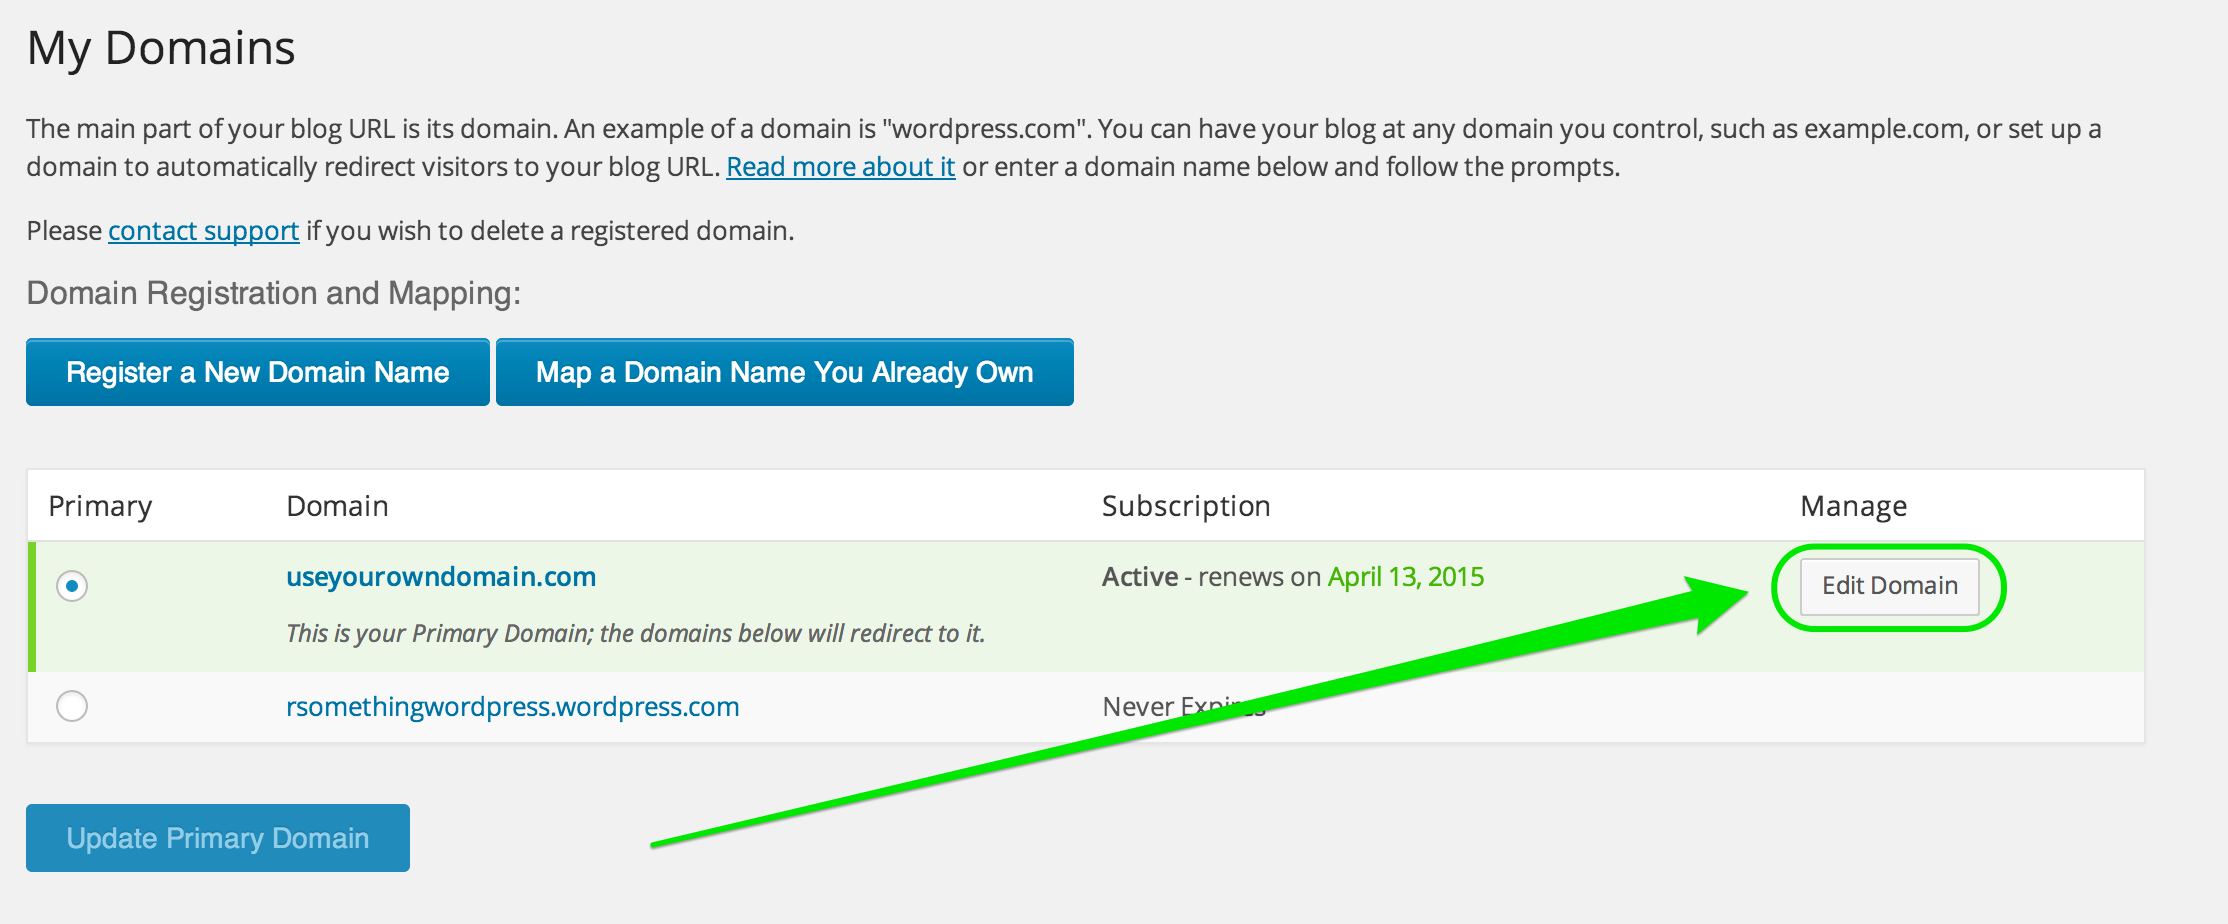
Task: Click the April 13, 2015 renewal date
Action: pos(1404,577)
